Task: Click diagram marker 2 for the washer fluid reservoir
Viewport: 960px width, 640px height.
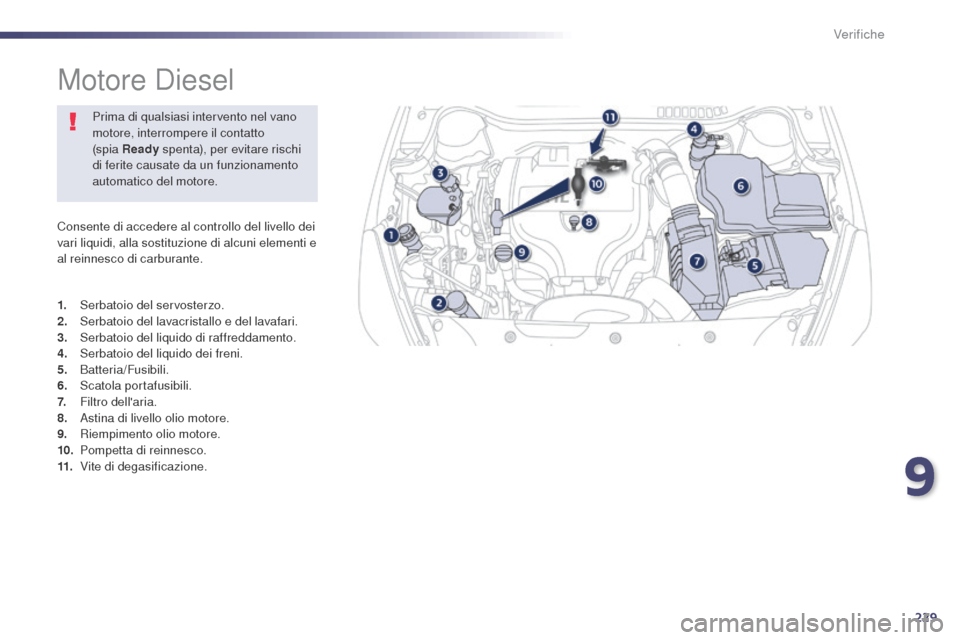Action: point(438,302)
